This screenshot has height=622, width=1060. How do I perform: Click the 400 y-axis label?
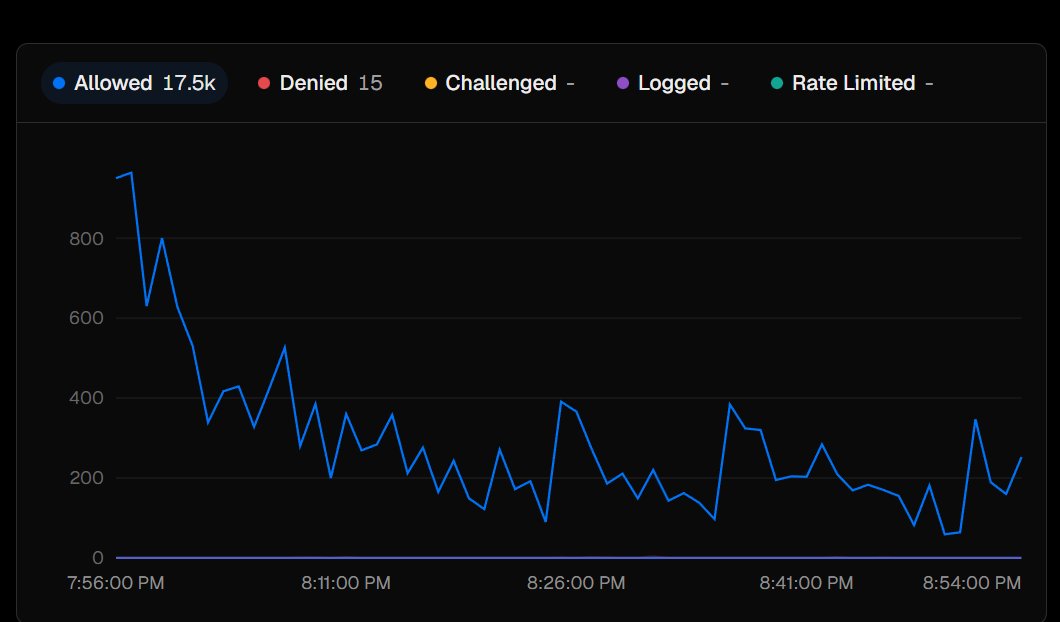coord(87,398)
